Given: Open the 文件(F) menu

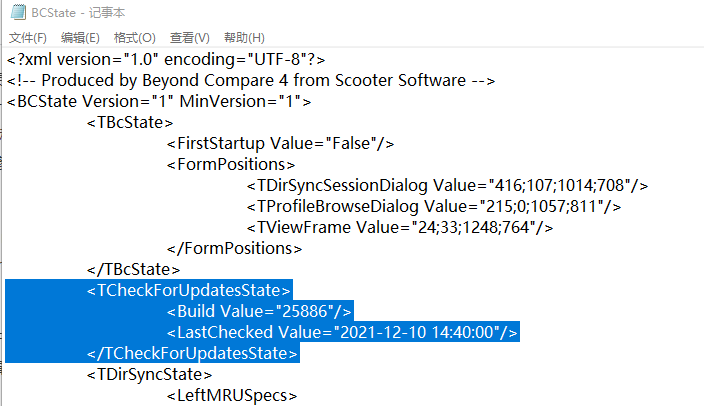Looking at the screenshot, I should pyautogui.click(x=27, y=38).
